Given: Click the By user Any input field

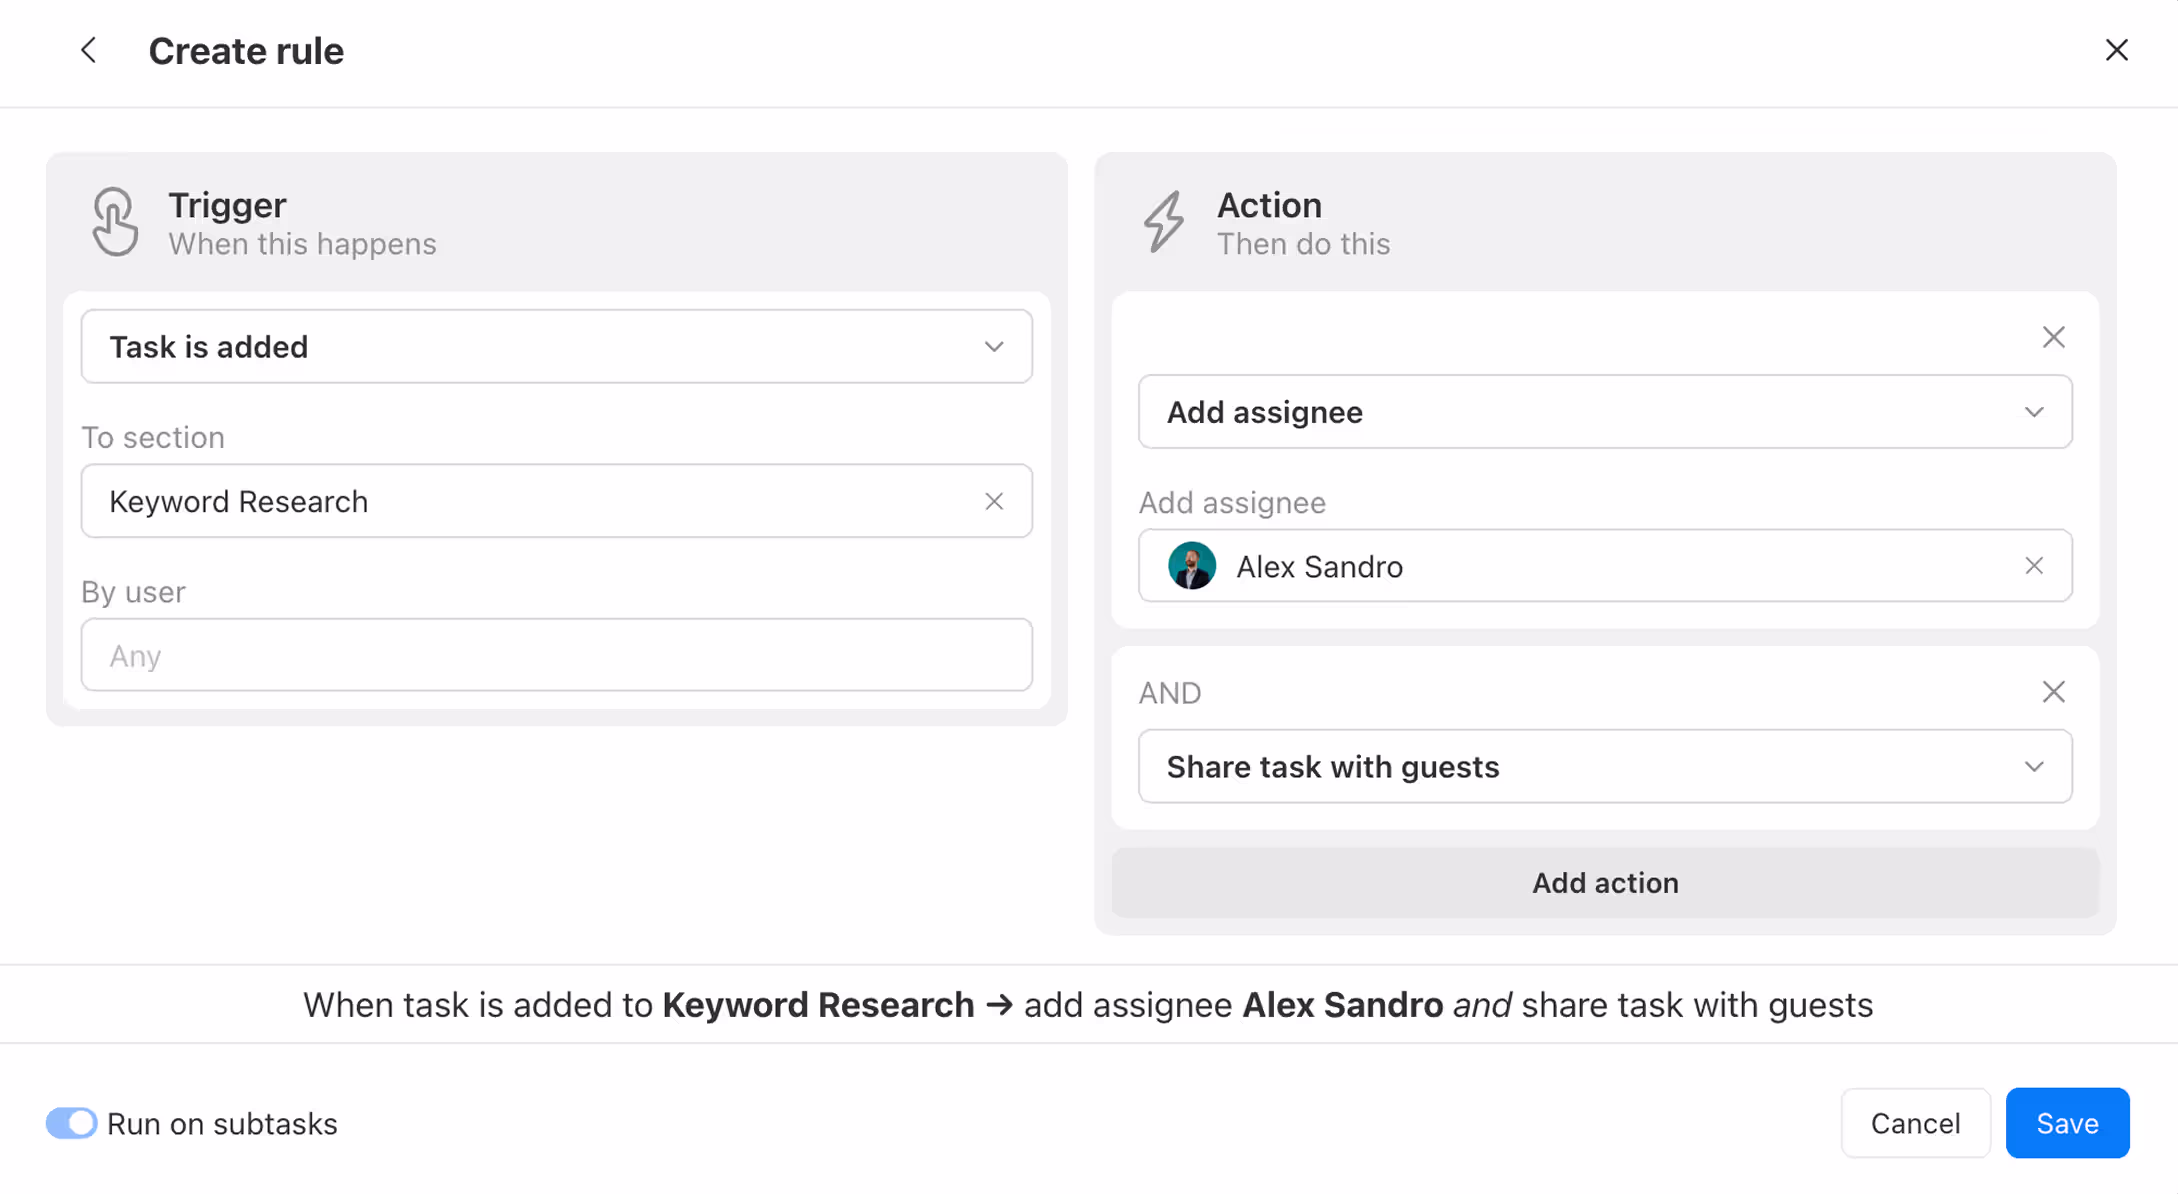Looking at the screenshot, I should pos(556,655).
